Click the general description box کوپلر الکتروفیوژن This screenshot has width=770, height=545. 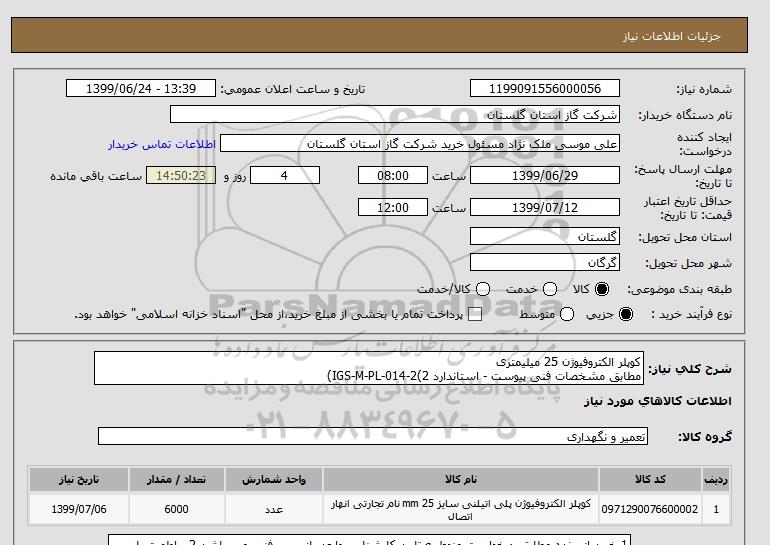click(x=369, y=368)
